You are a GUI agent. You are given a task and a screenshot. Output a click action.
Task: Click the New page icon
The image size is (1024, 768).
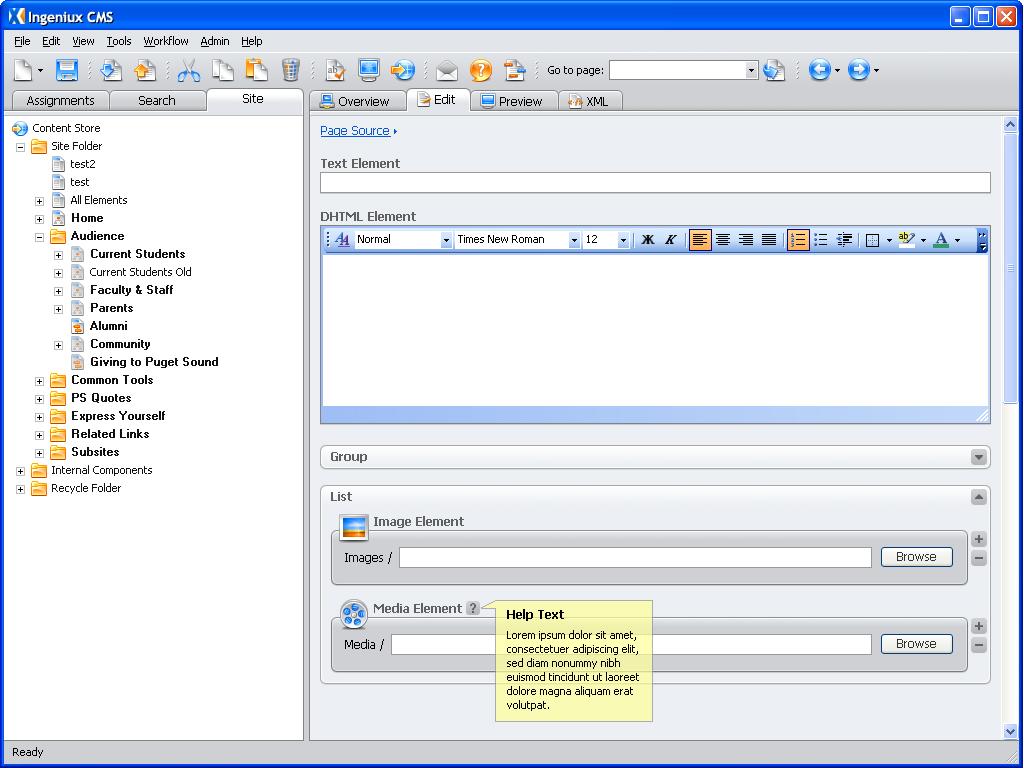(24, 70)
